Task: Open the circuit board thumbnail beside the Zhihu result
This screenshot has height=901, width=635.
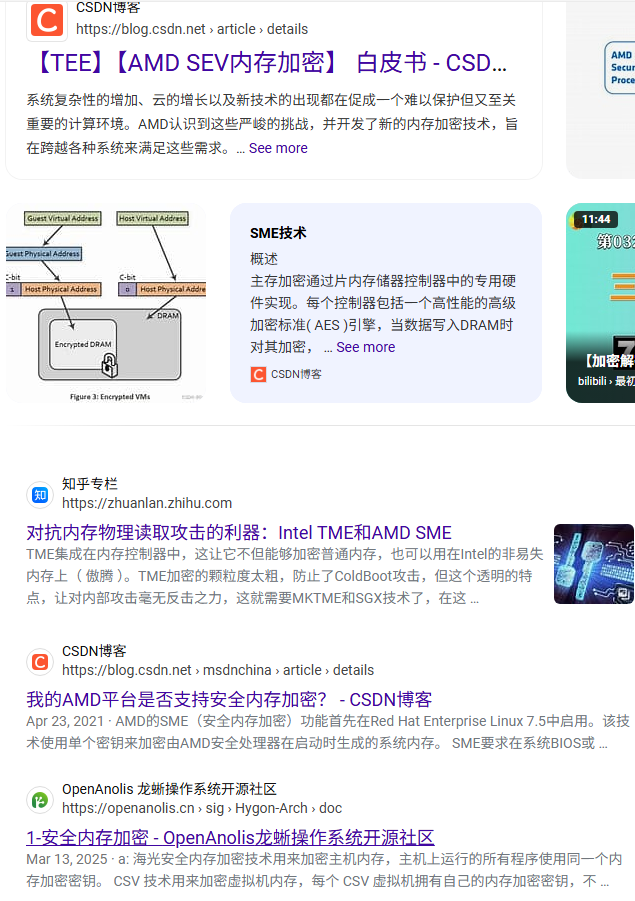Action: point(594,564)
